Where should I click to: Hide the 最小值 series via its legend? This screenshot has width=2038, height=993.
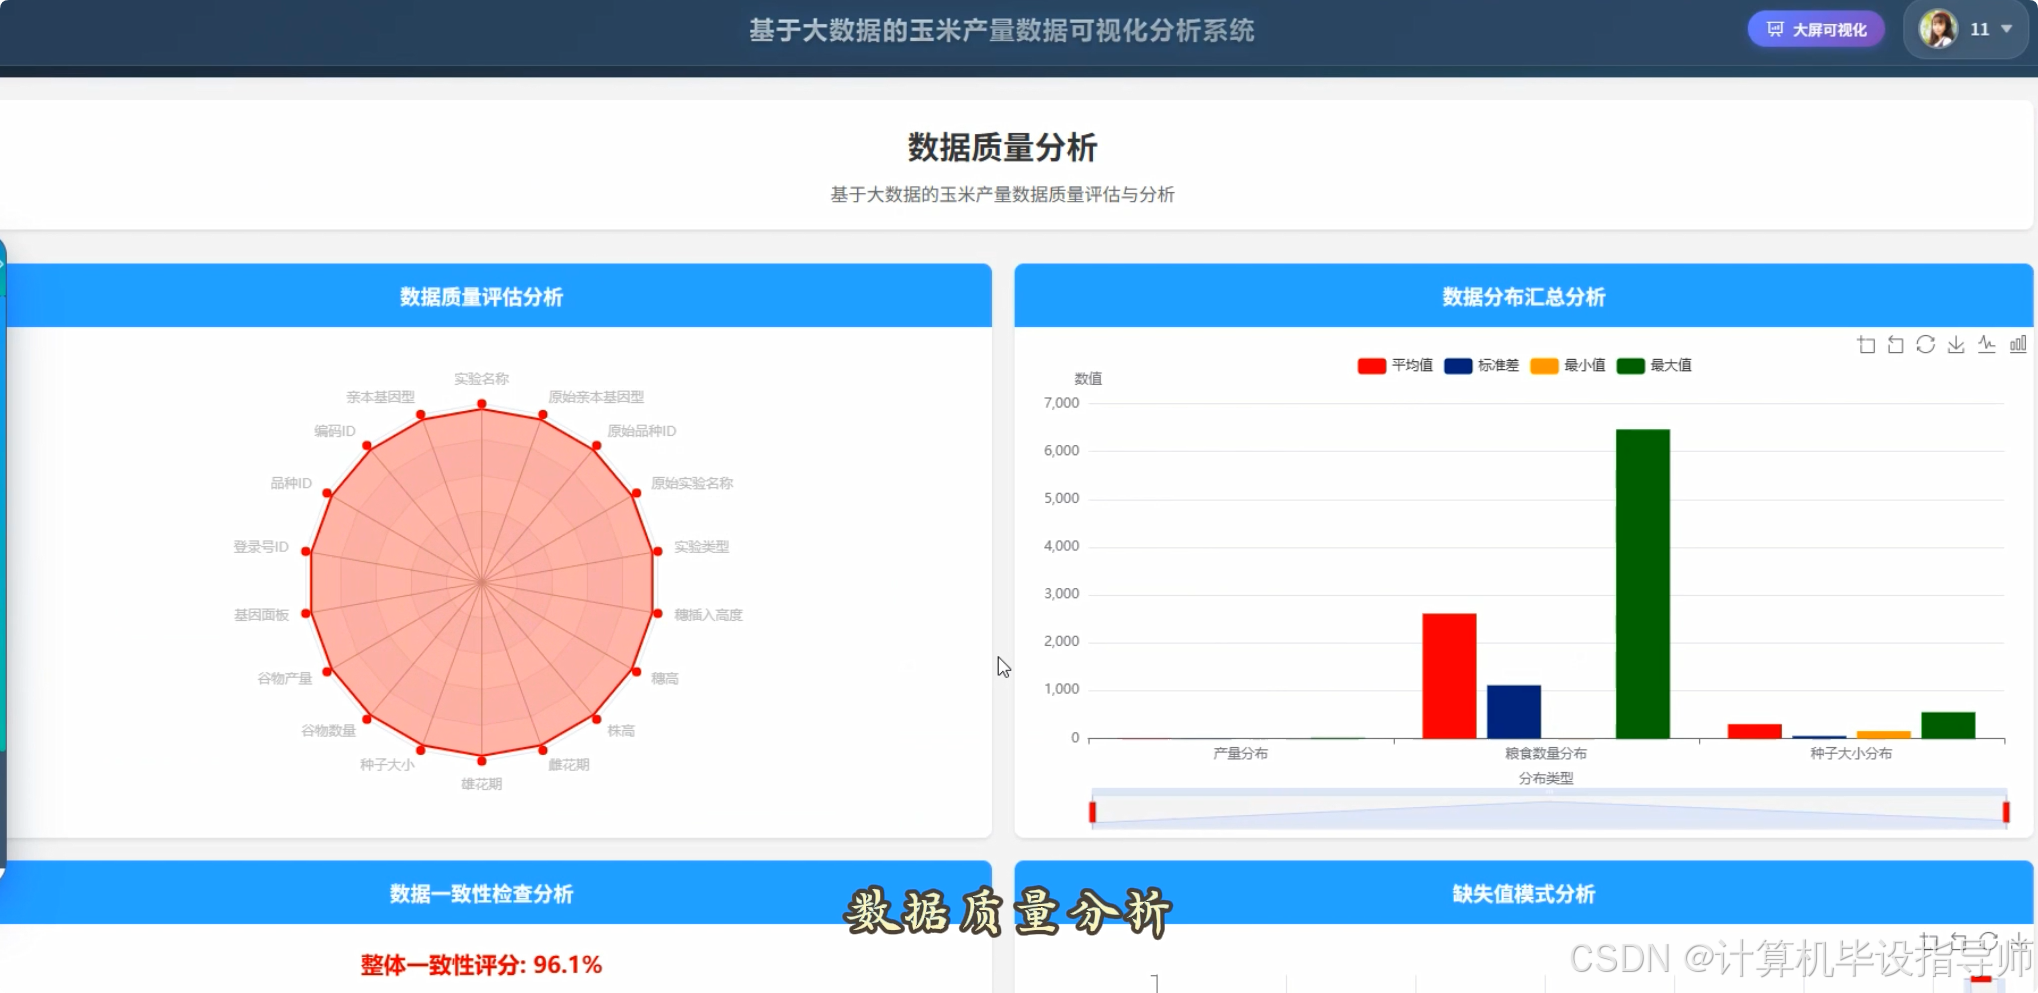tap(1567, 365)
